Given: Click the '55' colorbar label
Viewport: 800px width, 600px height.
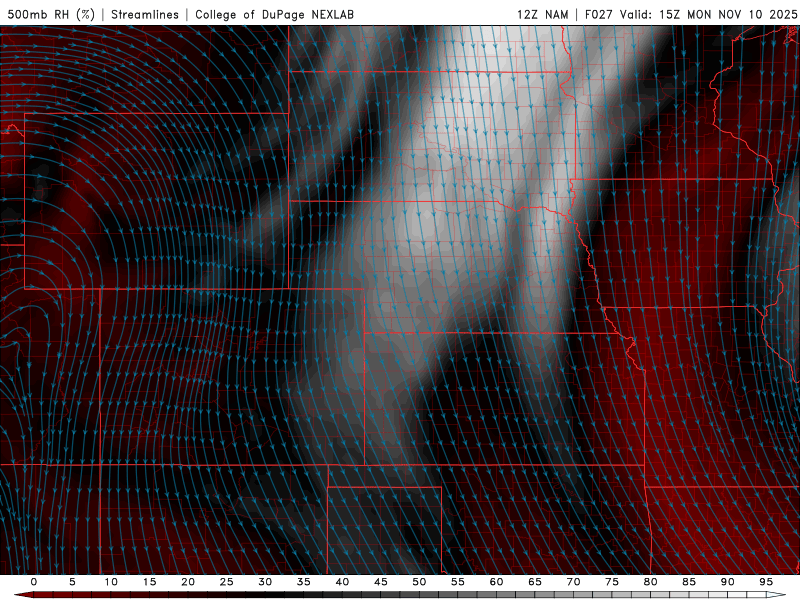Looking at the screenshot, I should pyautogui.click(x=458, y=582).
